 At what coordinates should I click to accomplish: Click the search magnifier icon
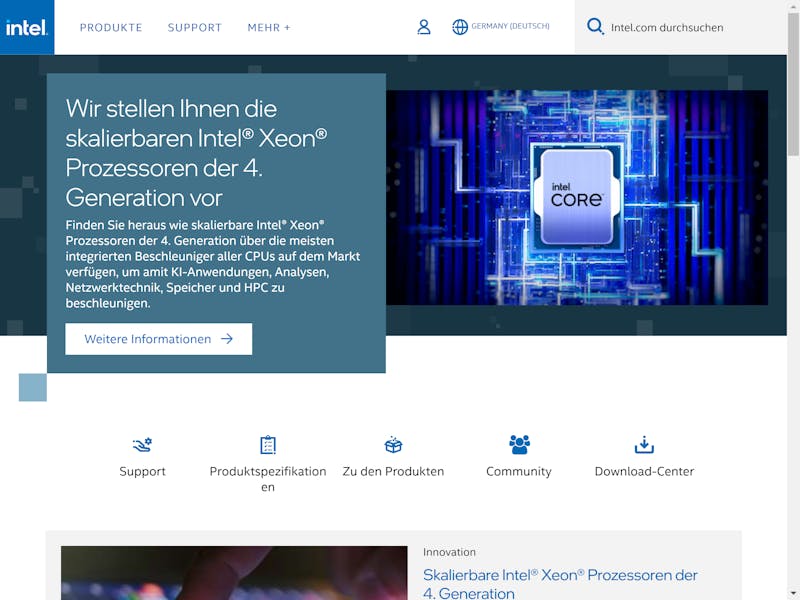click(595, 27)
